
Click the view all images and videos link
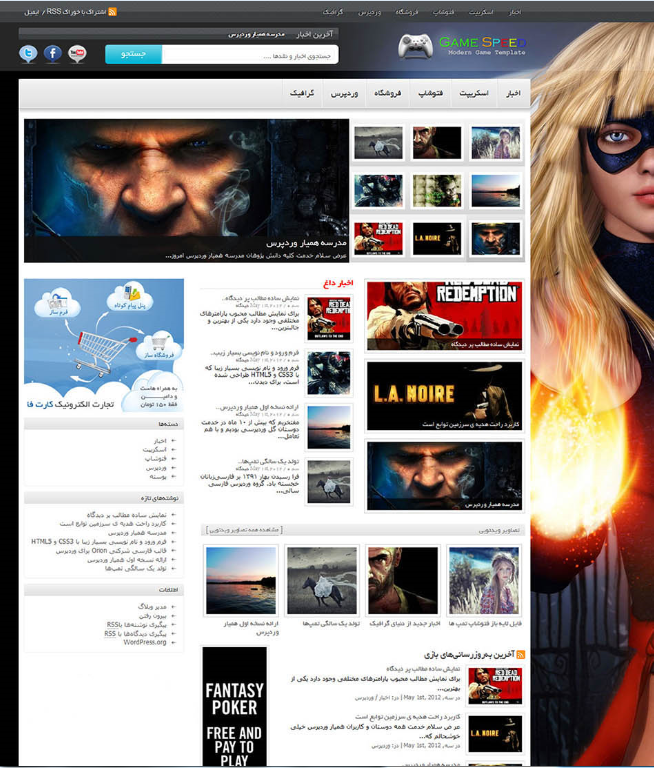point(244,529)
